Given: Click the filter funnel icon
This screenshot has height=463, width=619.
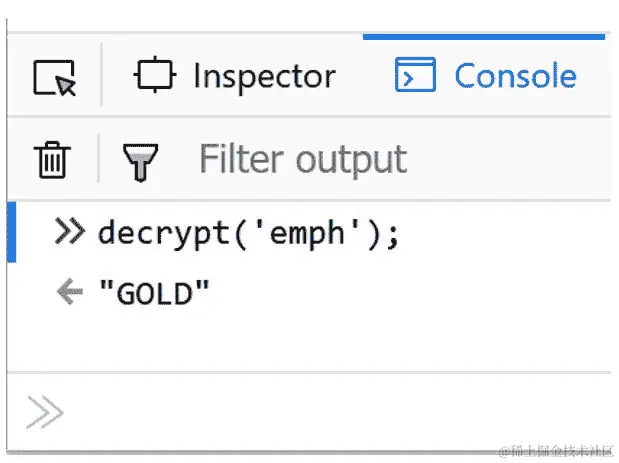Looking at the screenshot, I should 140,162.
